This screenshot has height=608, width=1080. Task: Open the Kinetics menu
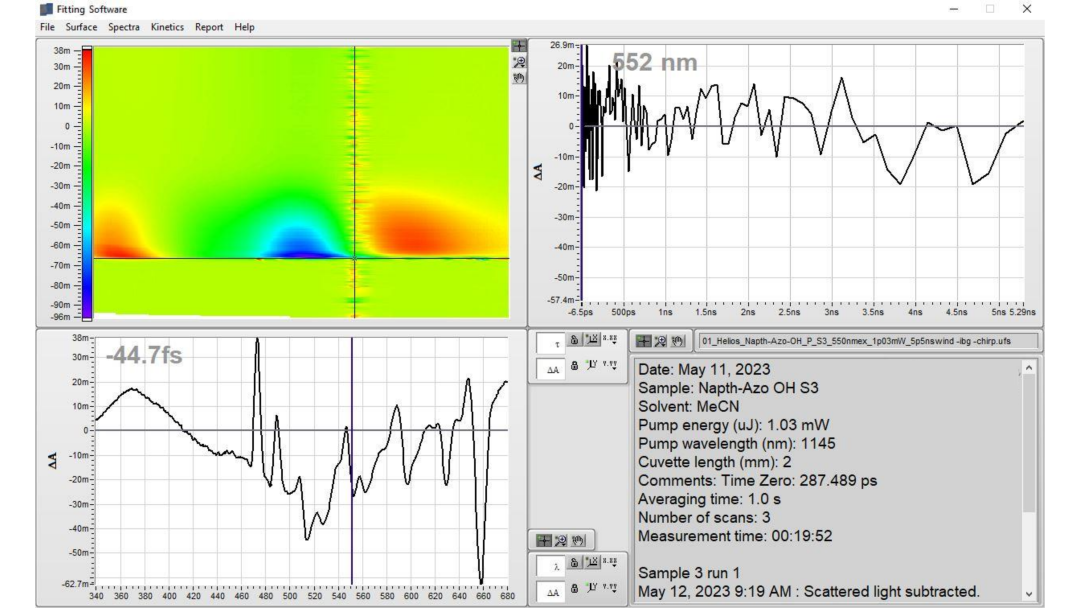point(167,27)
